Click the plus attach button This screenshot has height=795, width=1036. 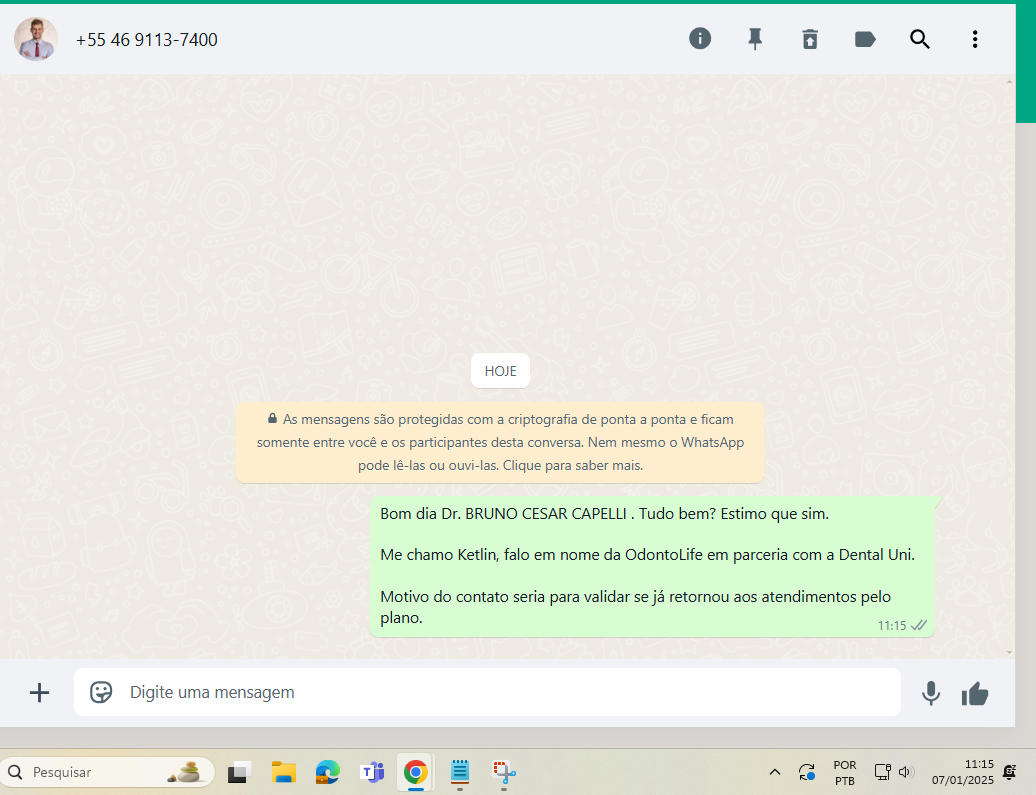(x=40, y=693)
